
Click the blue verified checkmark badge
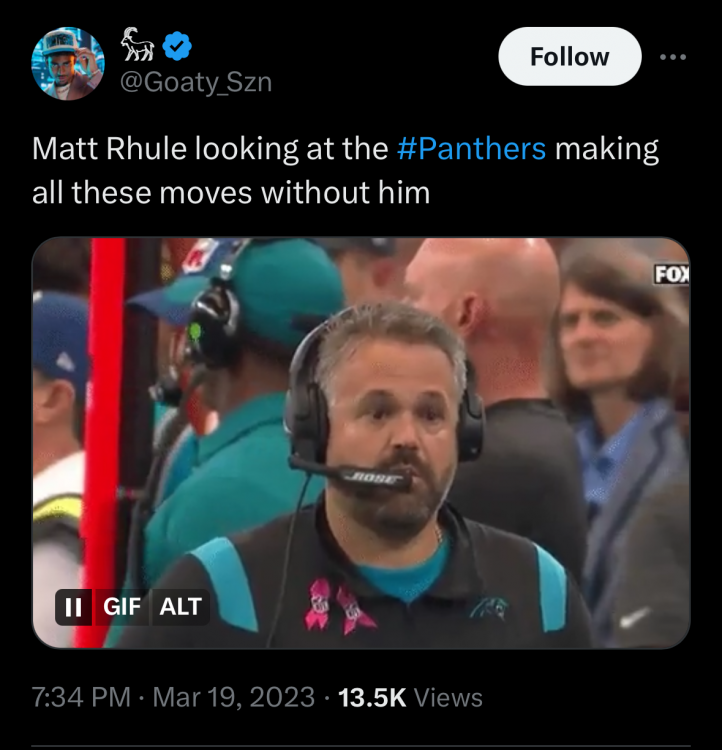point(177,45)
